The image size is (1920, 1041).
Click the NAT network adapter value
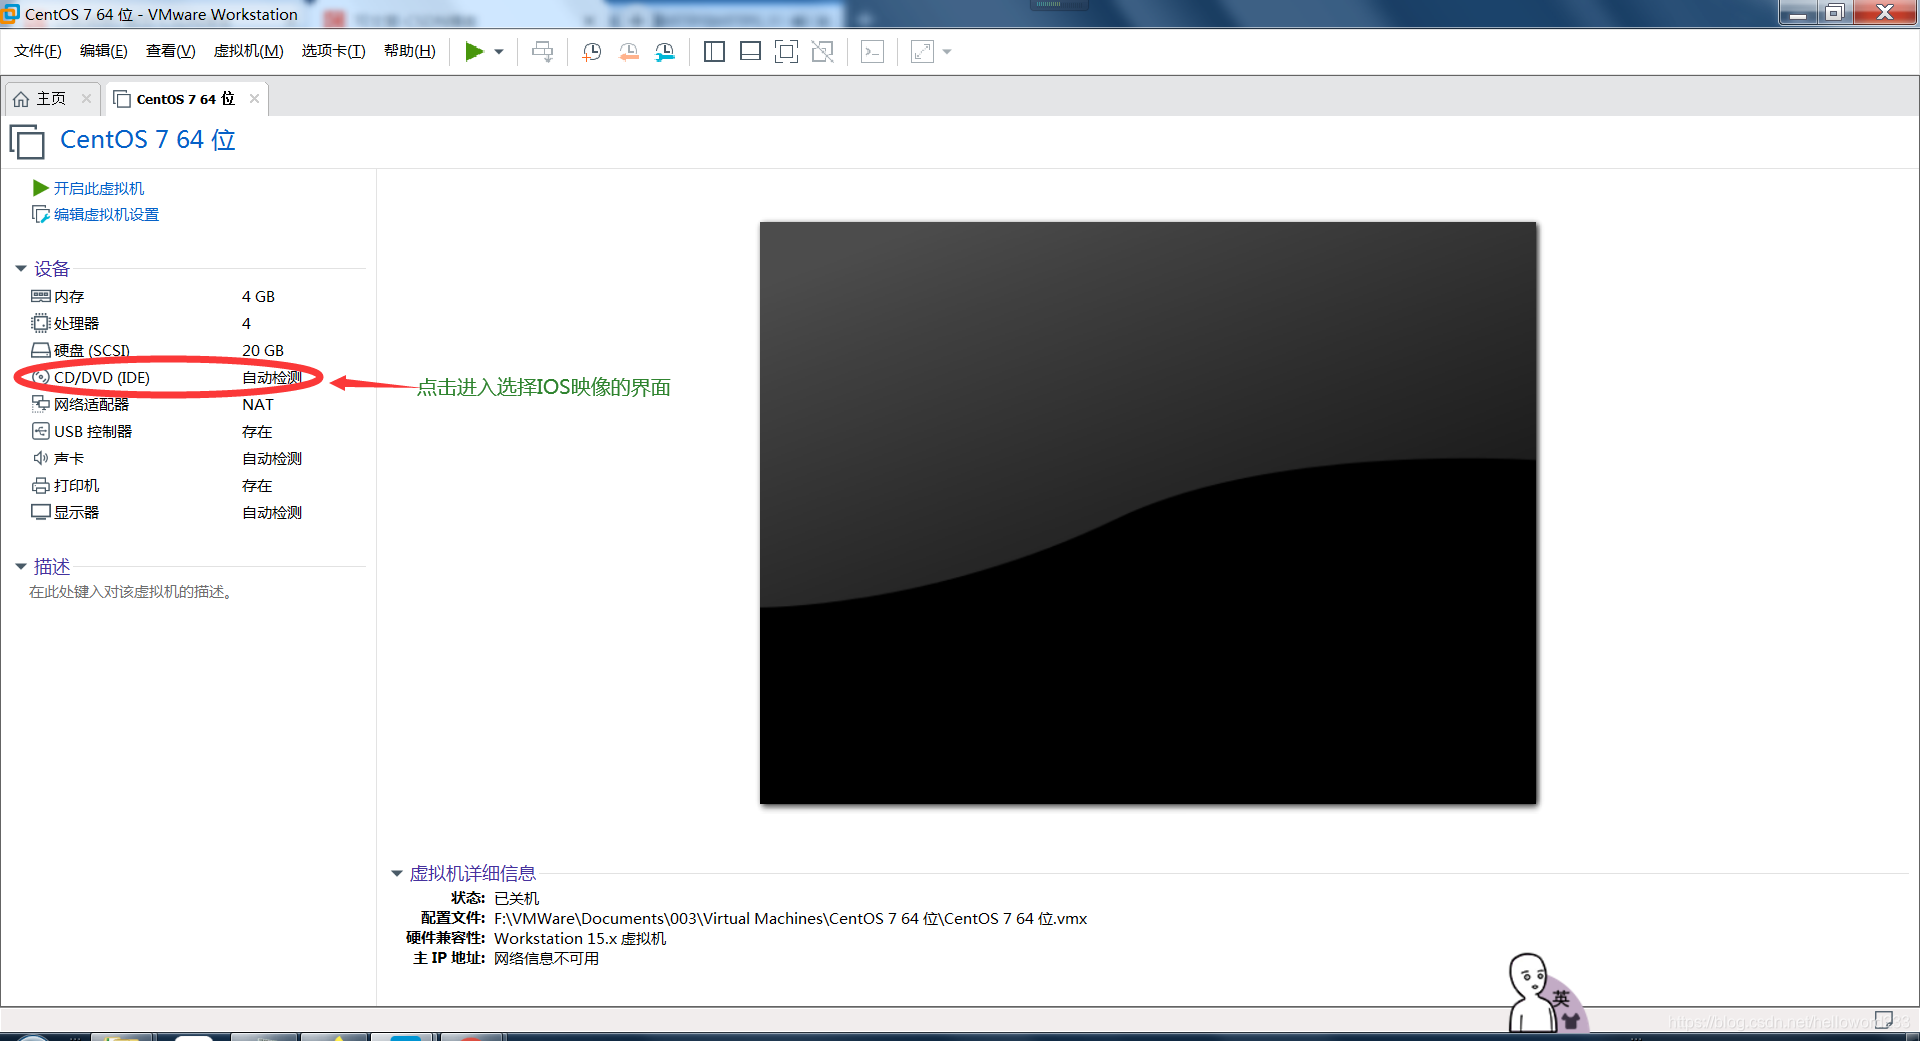click(258, 405)
